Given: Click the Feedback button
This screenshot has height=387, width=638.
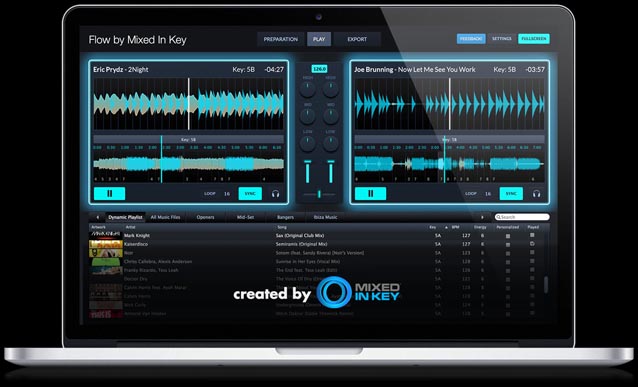Looking at the screenshot, I should click(x=471, y=39).
